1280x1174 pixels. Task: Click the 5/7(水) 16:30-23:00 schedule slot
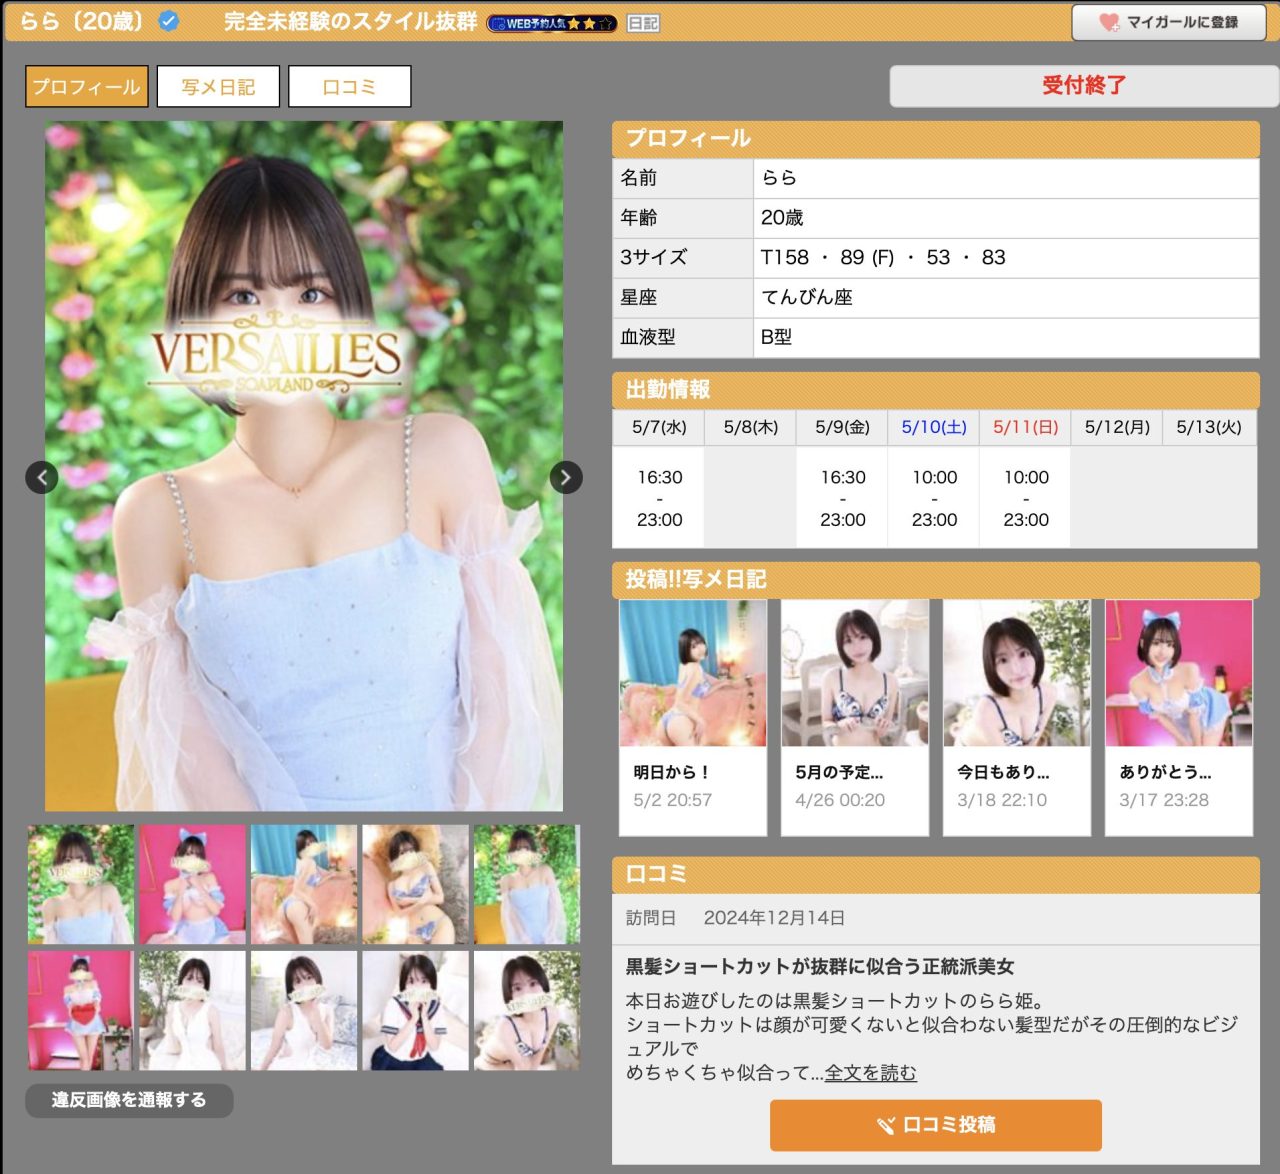[x=659, y=498]
